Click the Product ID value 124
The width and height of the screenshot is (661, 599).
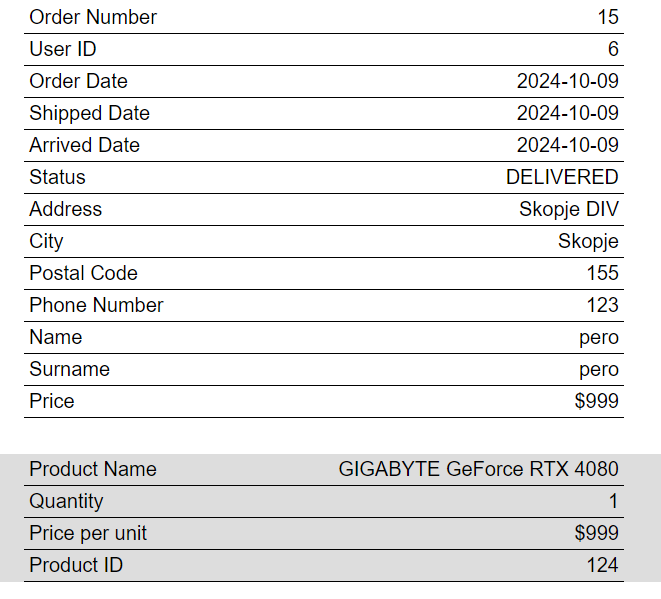pos(602,565)
